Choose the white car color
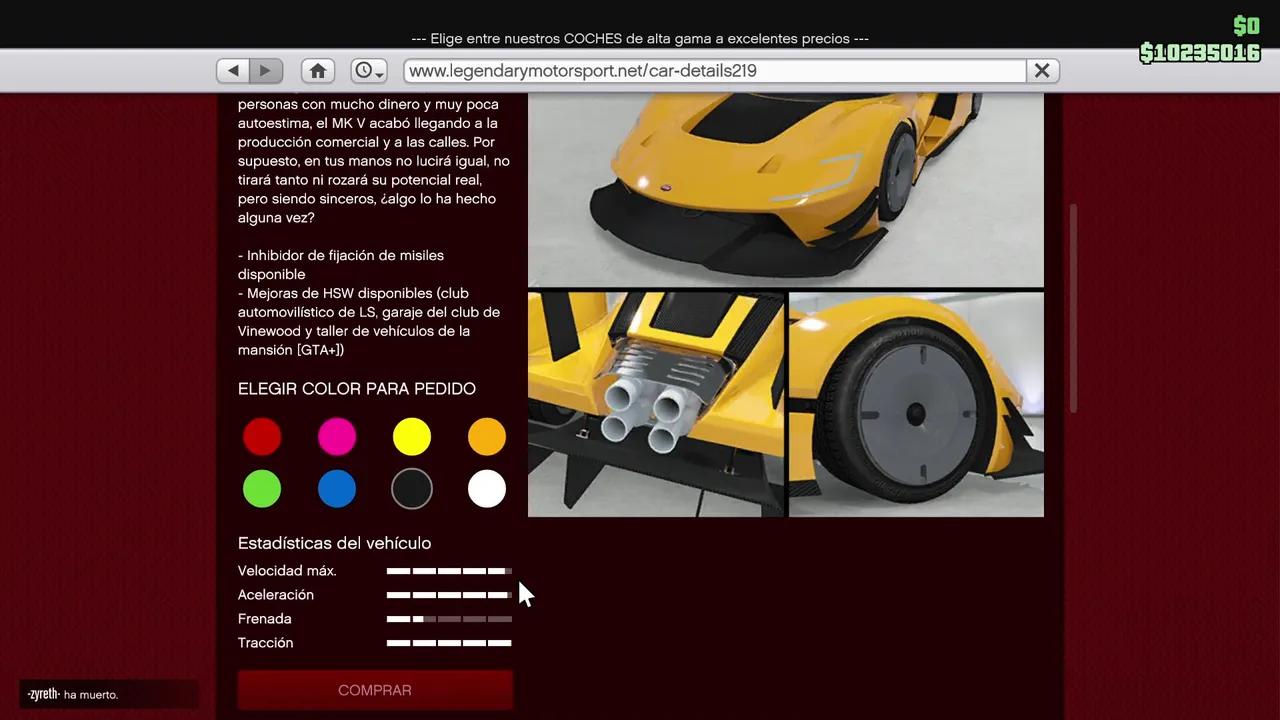 (487, 489)
